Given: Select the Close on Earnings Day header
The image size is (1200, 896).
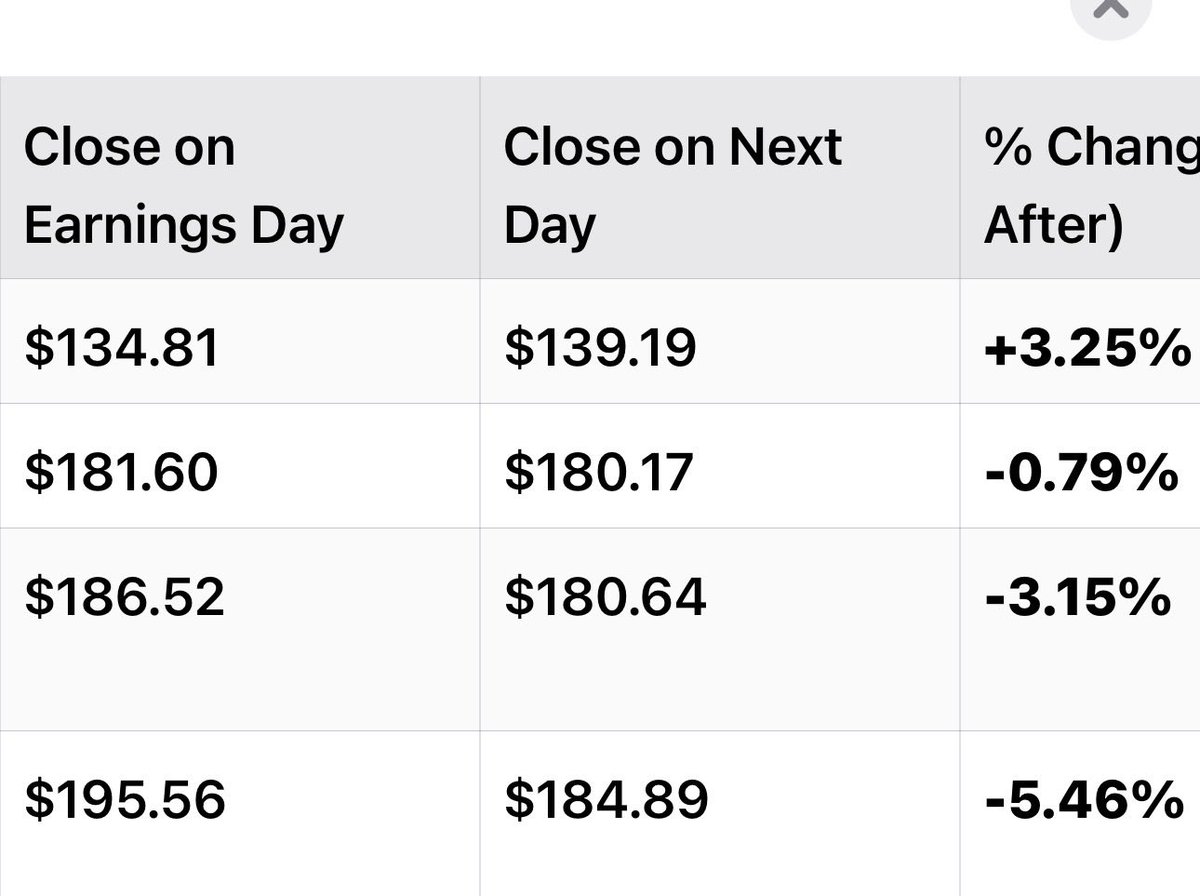Looking at the screenshot, I should click(x=240, y=178).
